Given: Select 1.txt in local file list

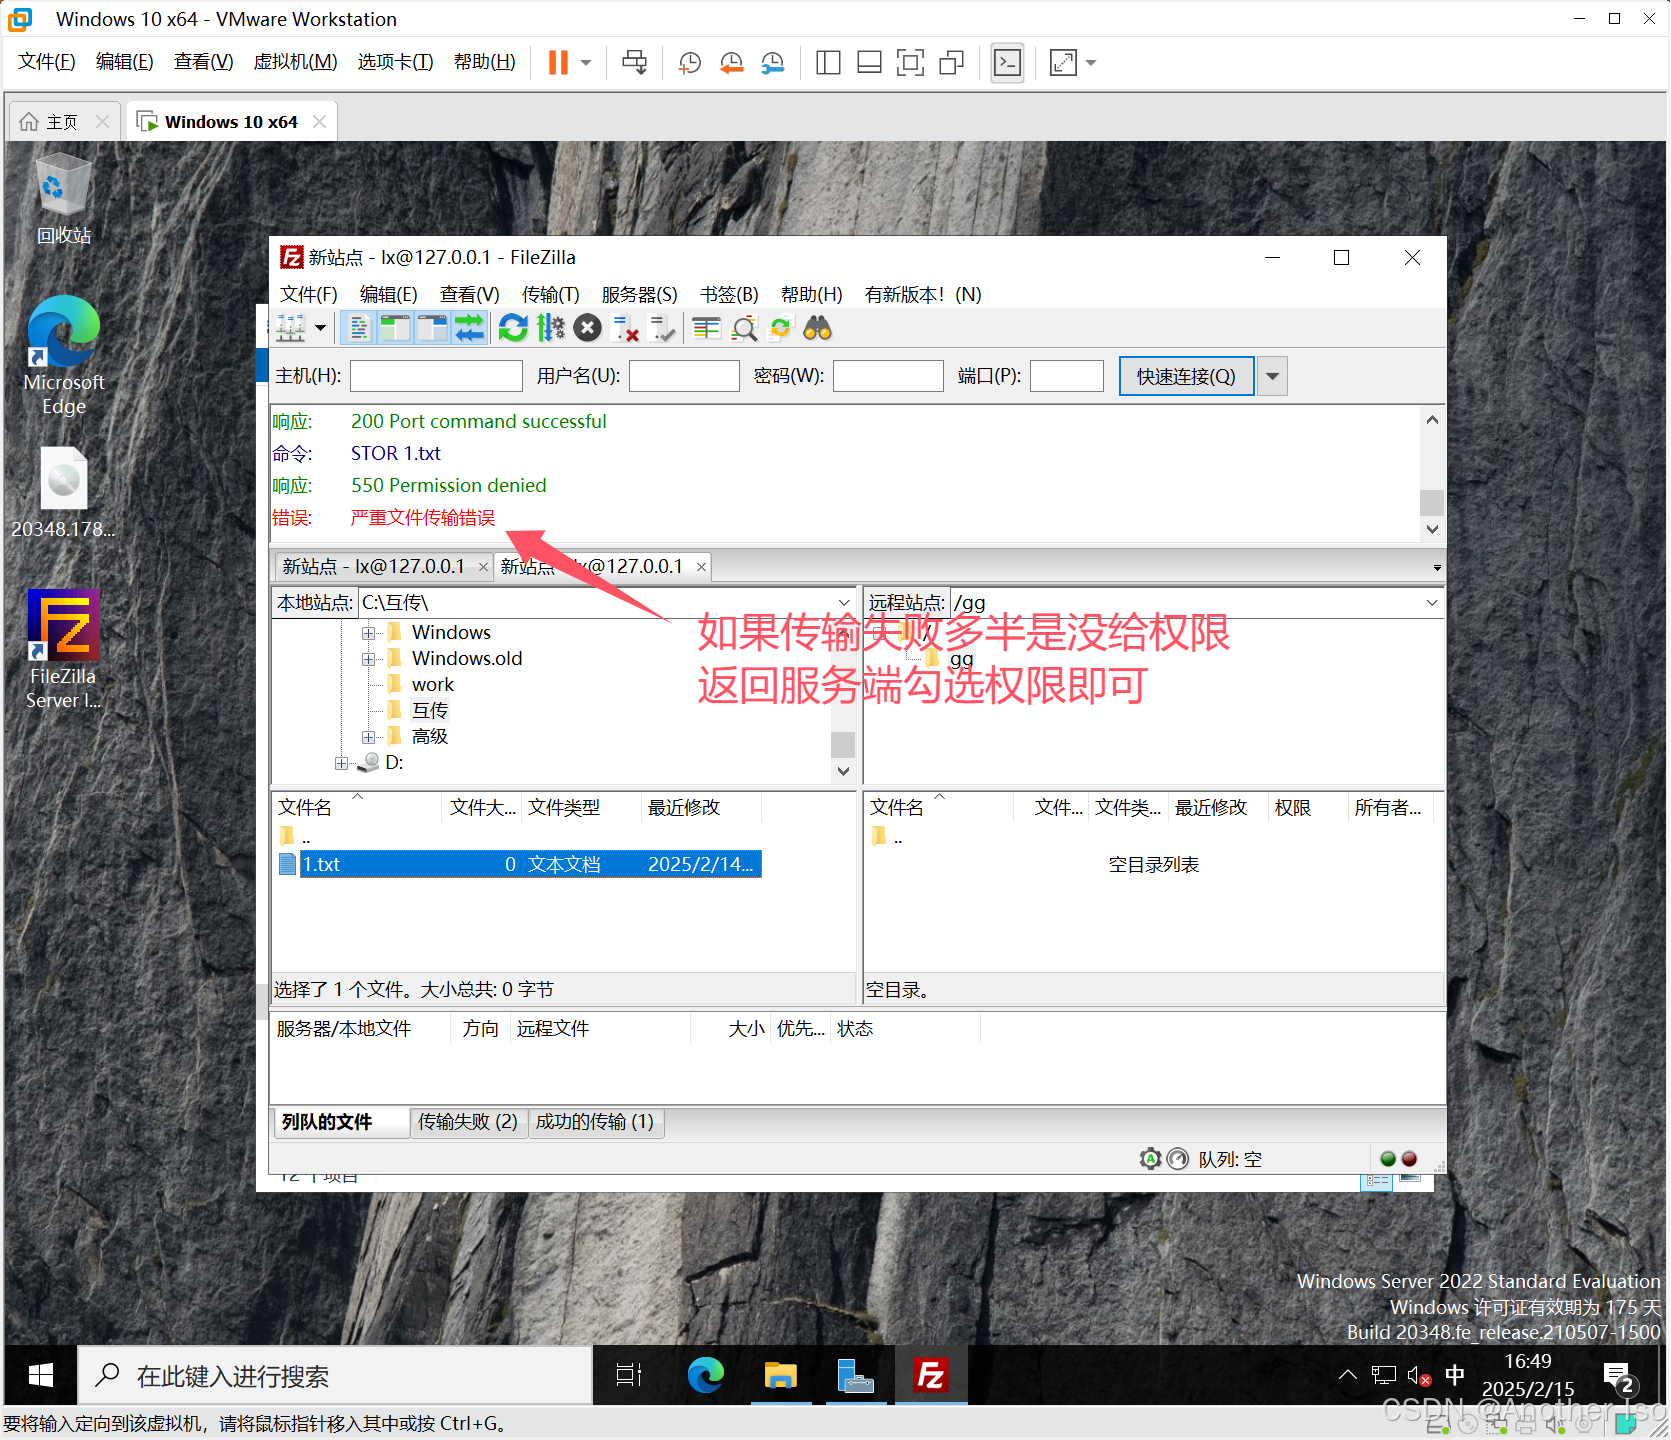Looking at the screenshot, I should coord(531,864).
